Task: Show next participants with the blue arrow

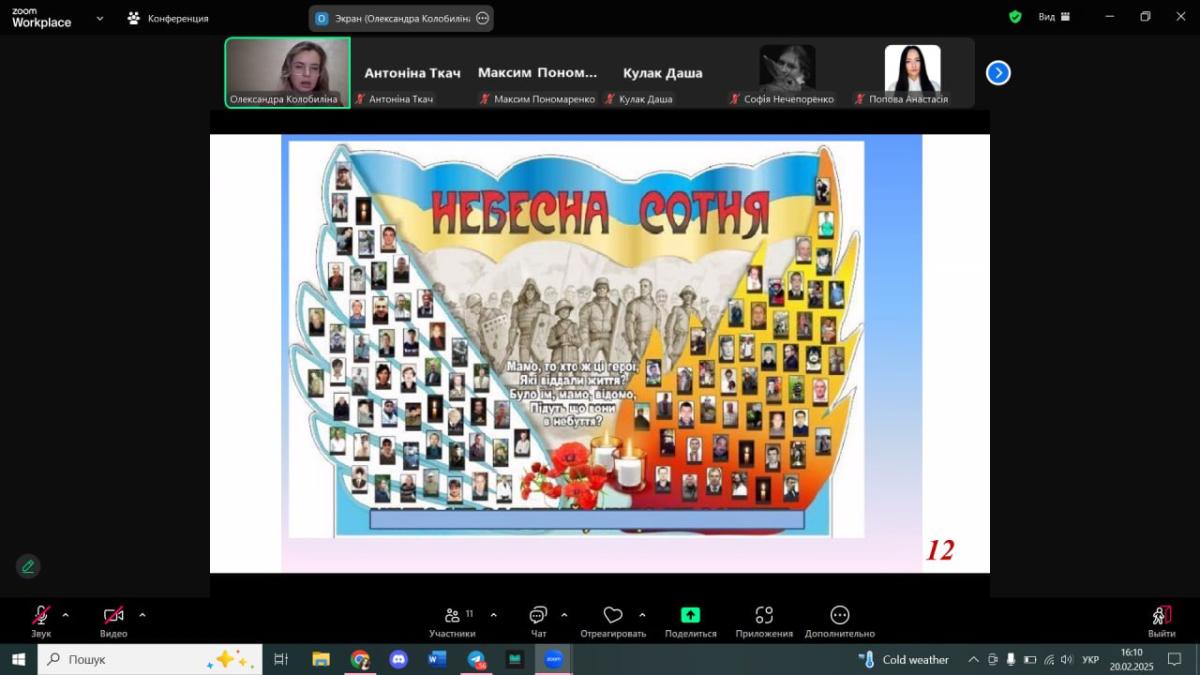Action: 998,73
